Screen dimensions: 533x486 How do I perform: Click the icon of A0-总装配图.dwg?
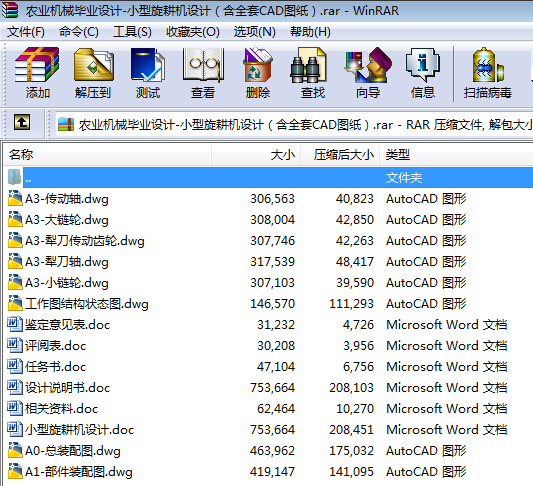(x=15, y=450)
